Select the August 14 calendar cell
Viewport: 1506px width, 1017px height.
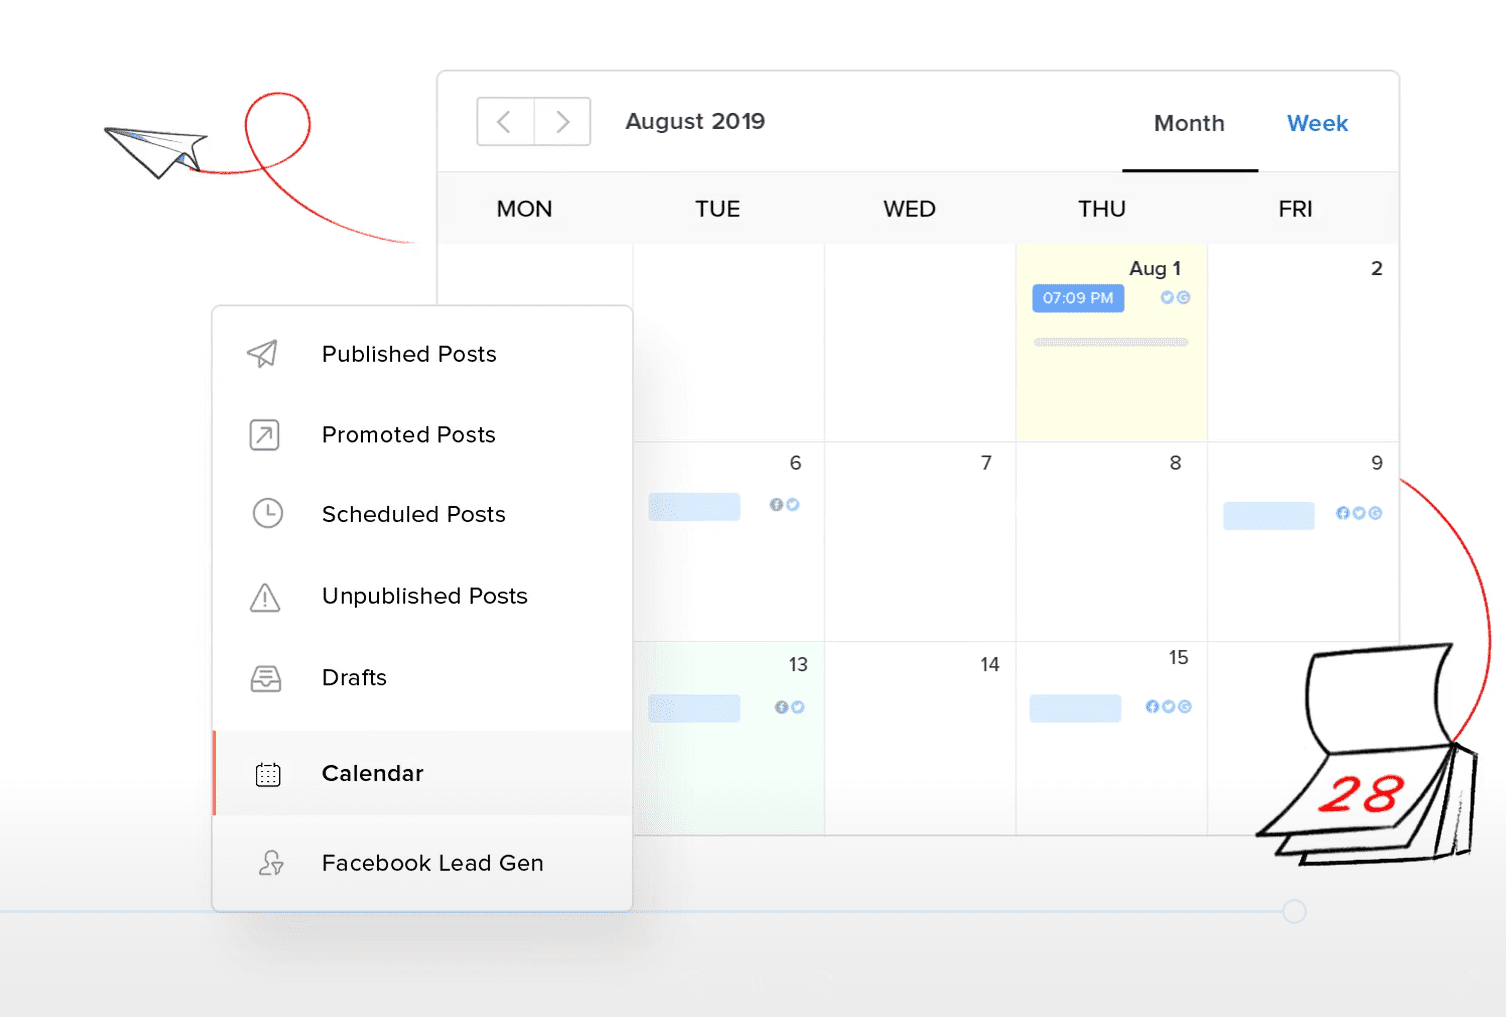(x=920, y=738)
